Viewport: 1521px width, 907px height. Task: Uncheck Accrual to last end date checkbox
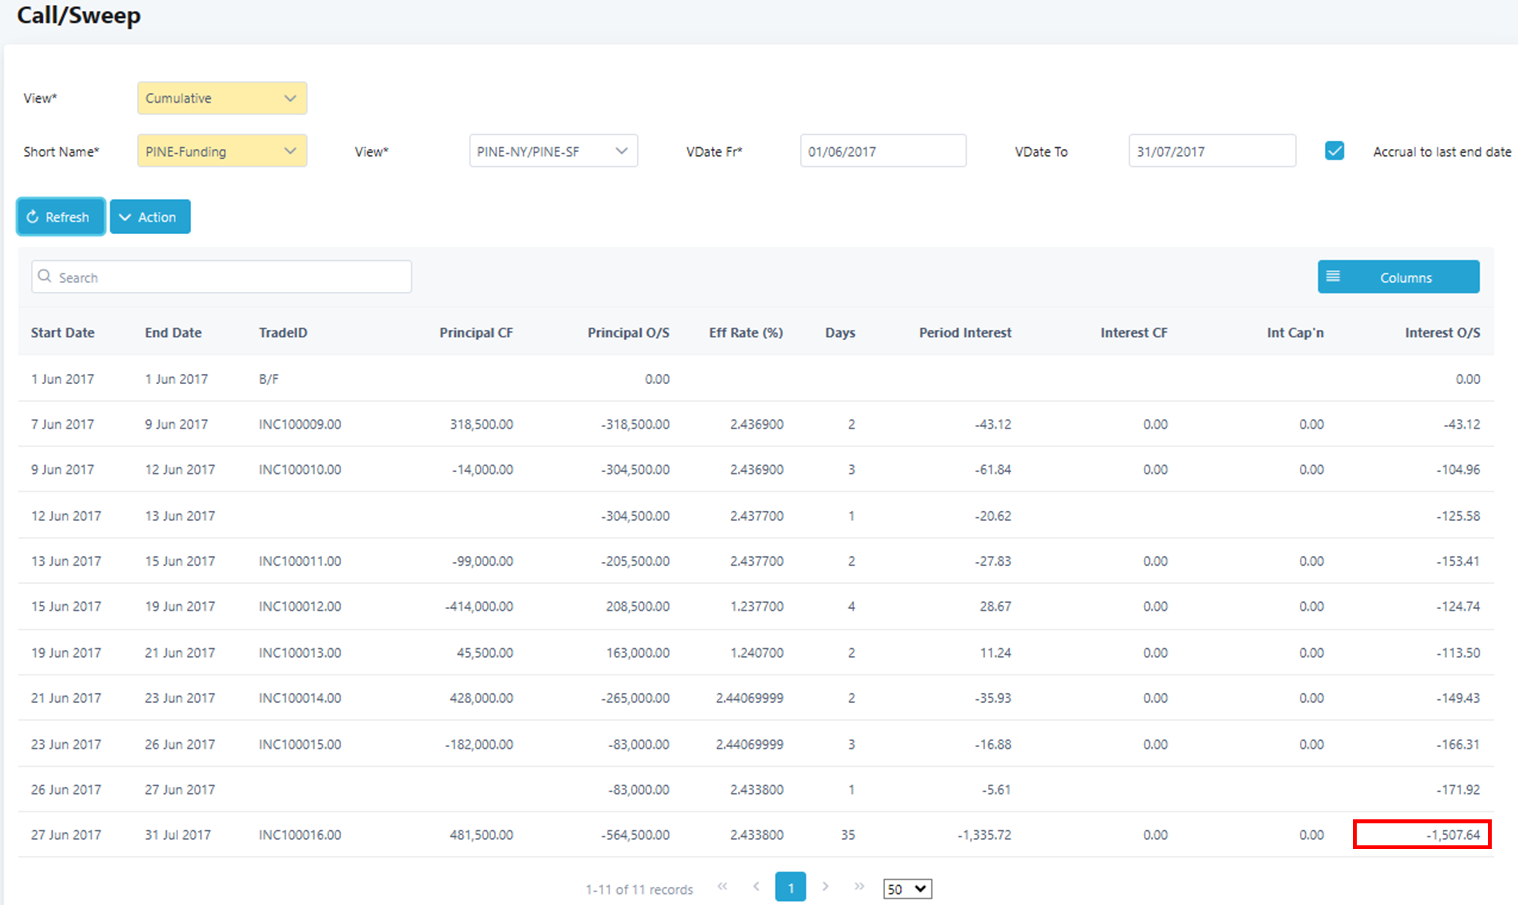pos(1334,151)
